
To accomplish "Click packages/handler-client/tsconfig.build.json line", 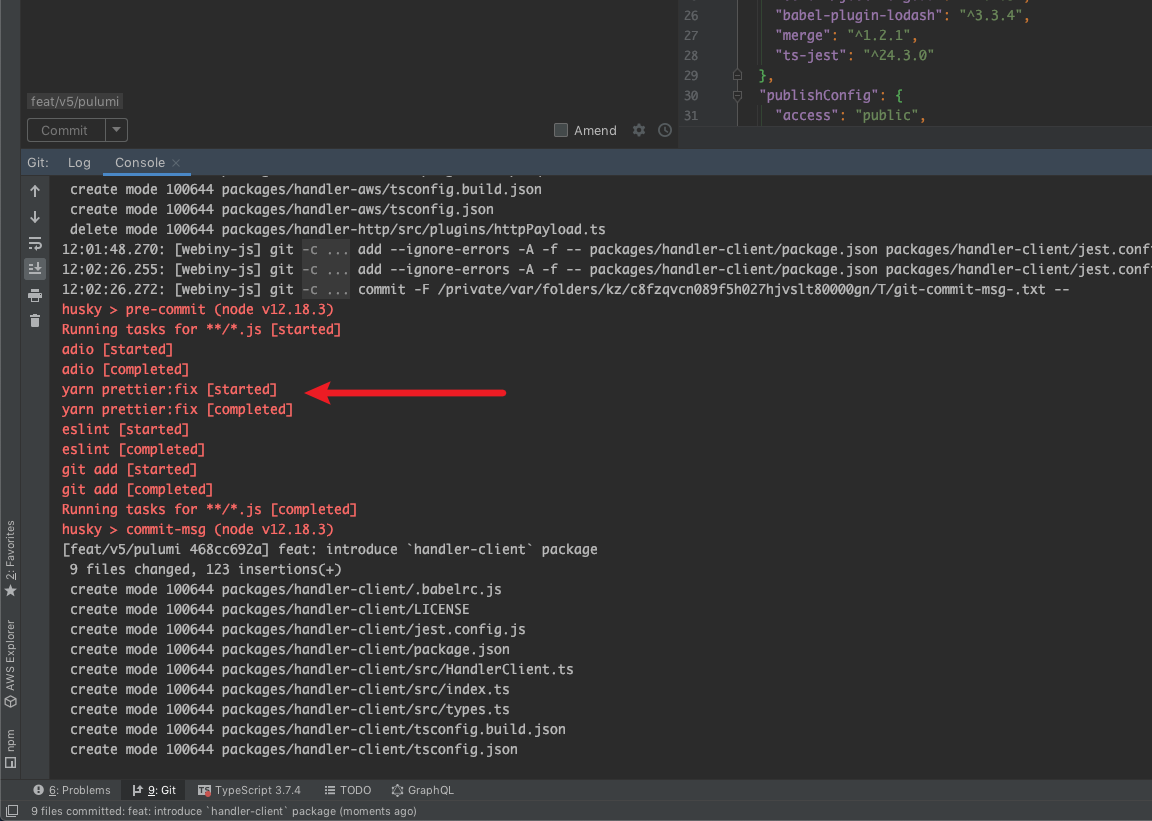I will coord(317,730).
